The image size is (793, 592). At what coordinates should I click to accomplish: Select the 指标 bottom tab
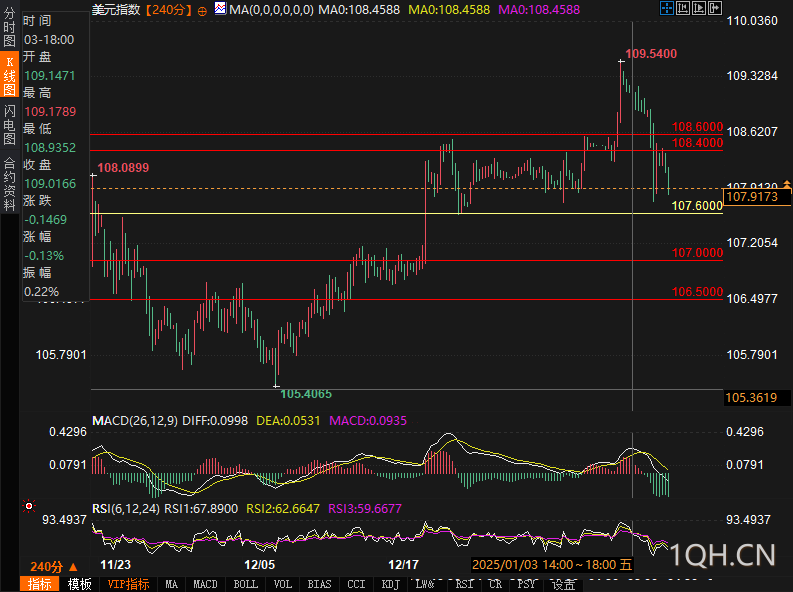pos(40,584)
